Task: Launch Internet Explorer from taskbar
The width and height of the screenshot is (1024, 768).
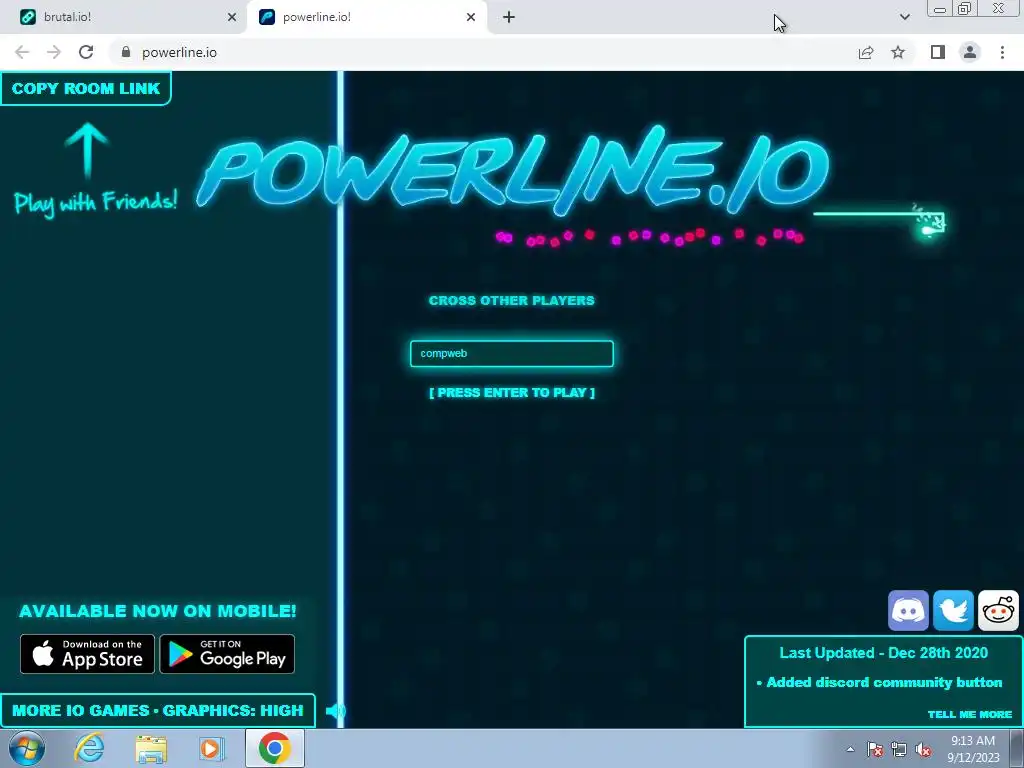Action: coord(89,748)
